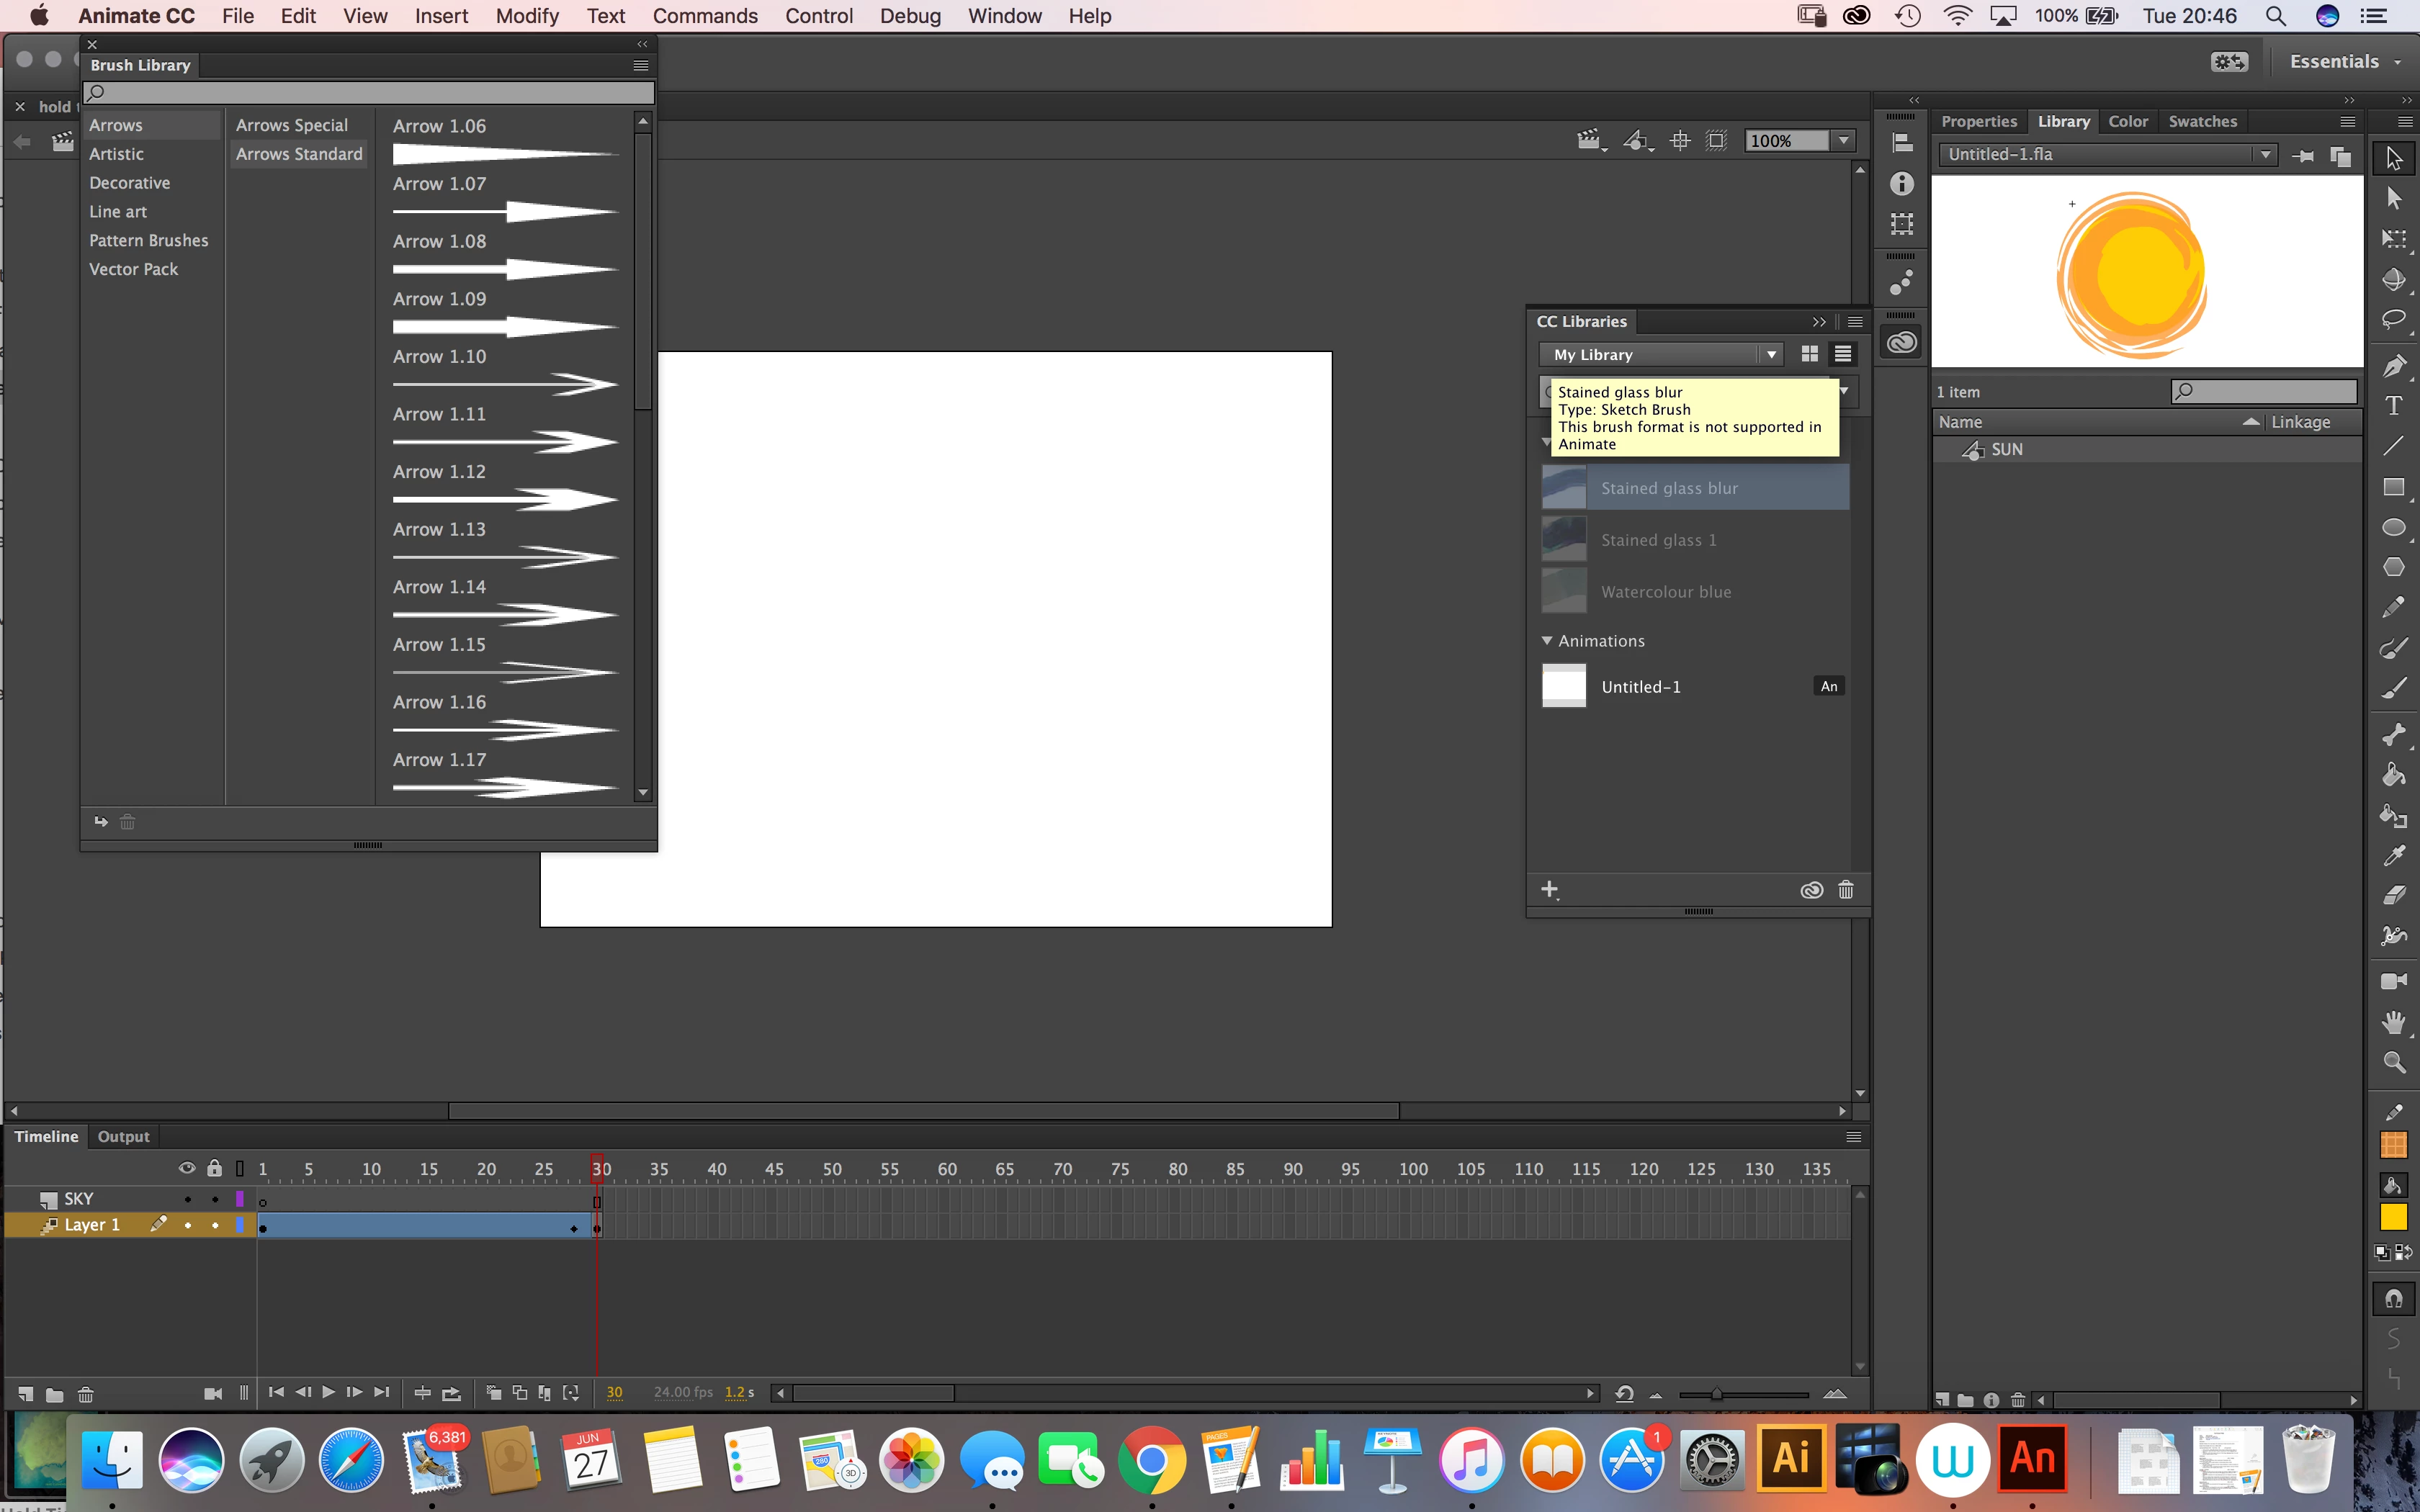Image resolution: width=2420 pixels, height=1512 pixels.
Task: Open the Modify menu
Action: pyautogui.click(x=527, y=16)
